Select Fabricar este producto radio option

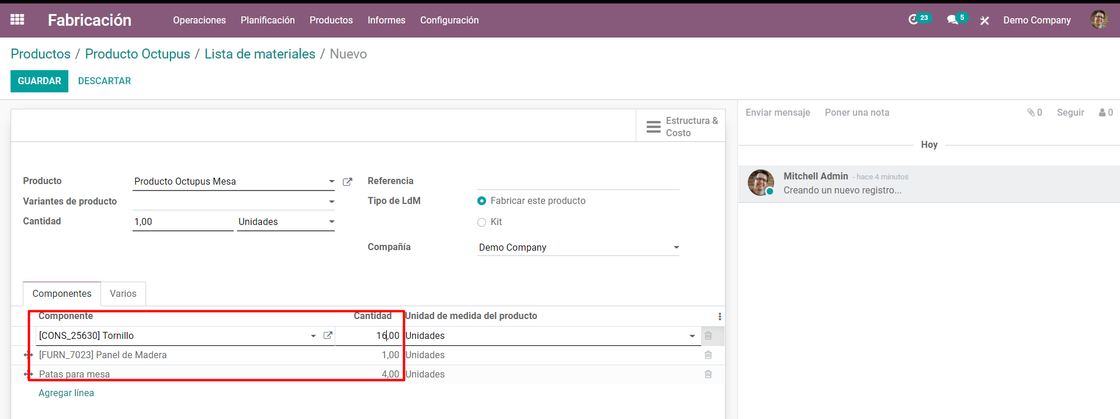click(x=481, y=201)
